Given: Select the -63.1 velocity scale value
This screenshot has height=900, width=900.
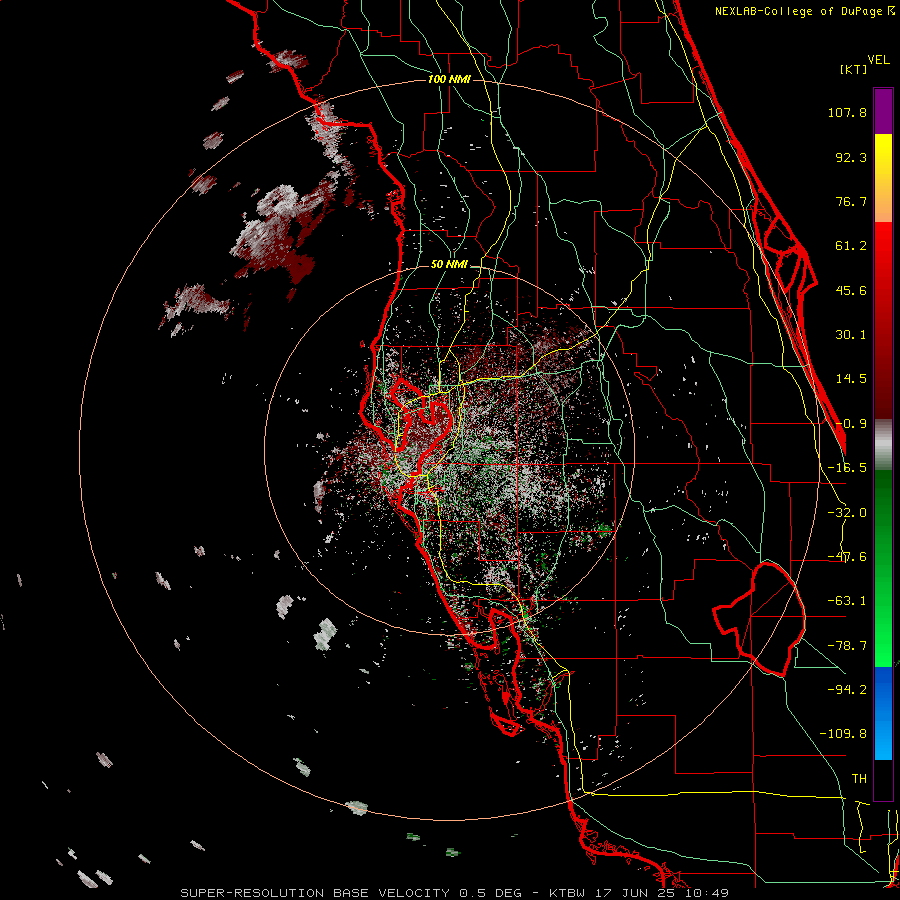Looking at the screenshot, I should click(847, 601).
